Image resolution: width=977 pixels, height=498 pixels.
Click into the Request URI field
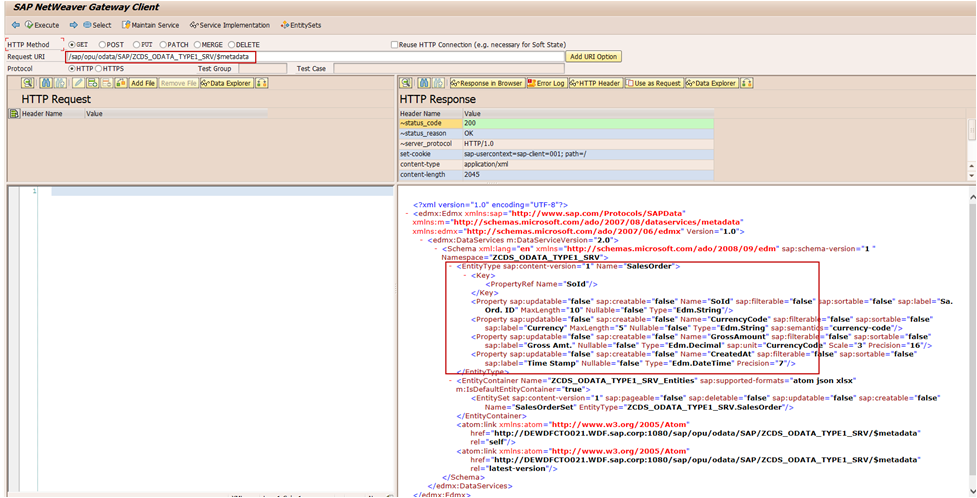[x=314, y=57]
